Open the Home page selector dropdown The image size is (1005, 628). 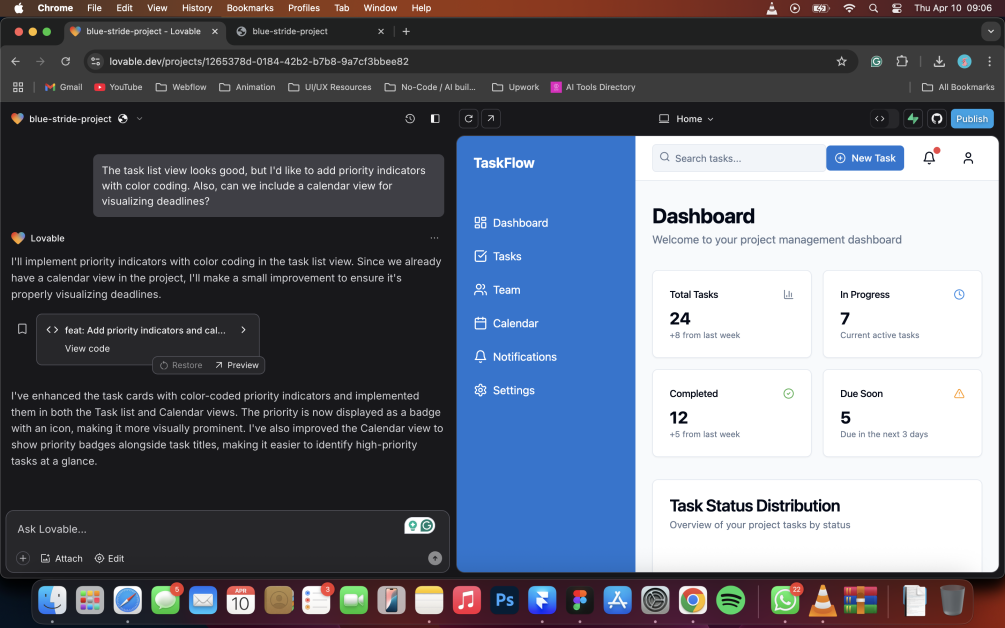point(687,119)
